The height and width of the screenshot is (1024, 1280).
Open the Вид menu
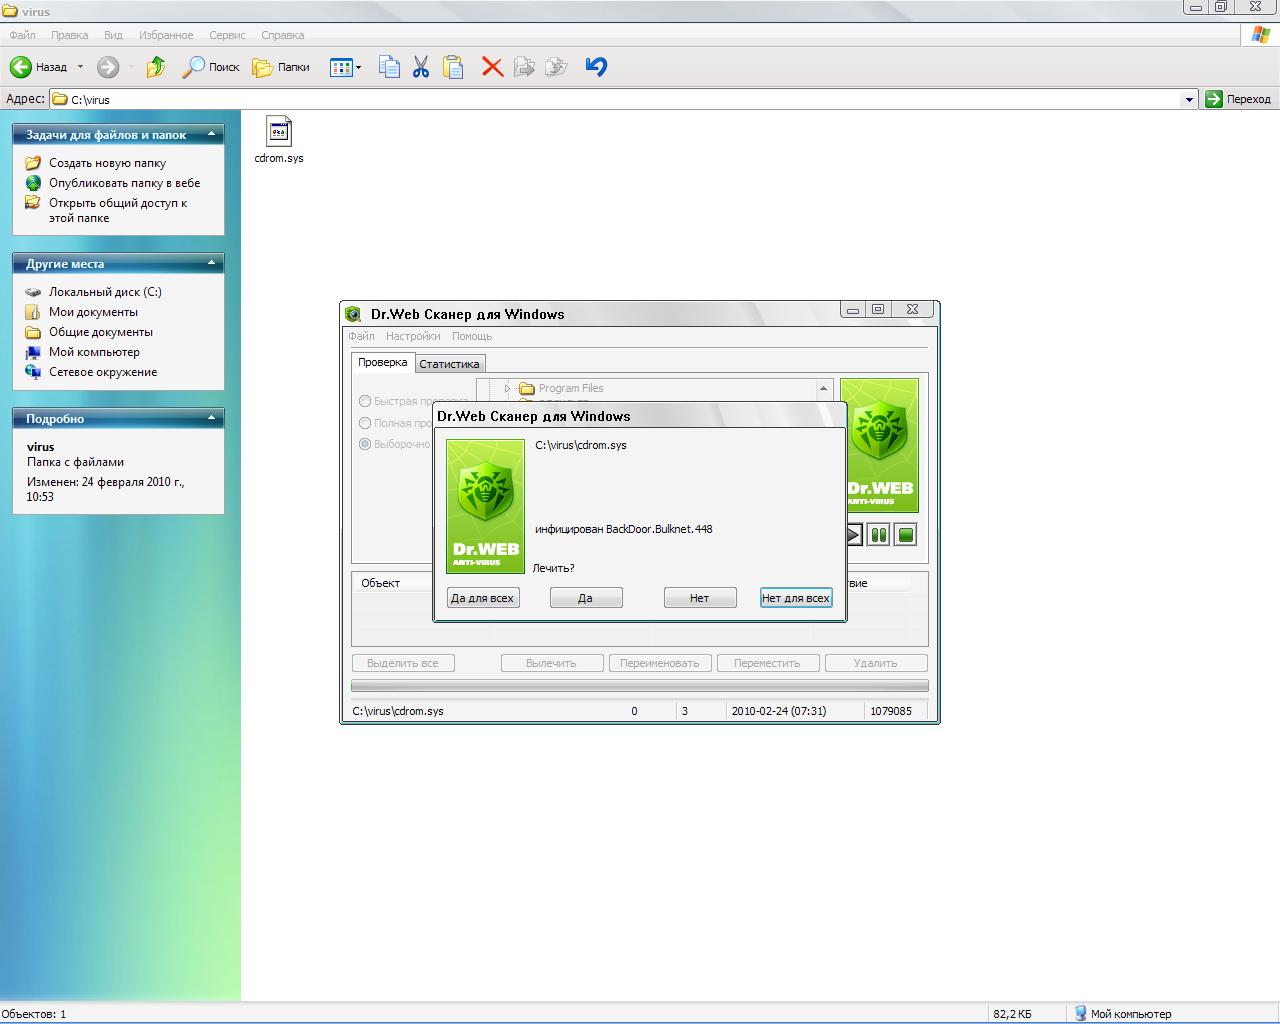click(113, 35)
